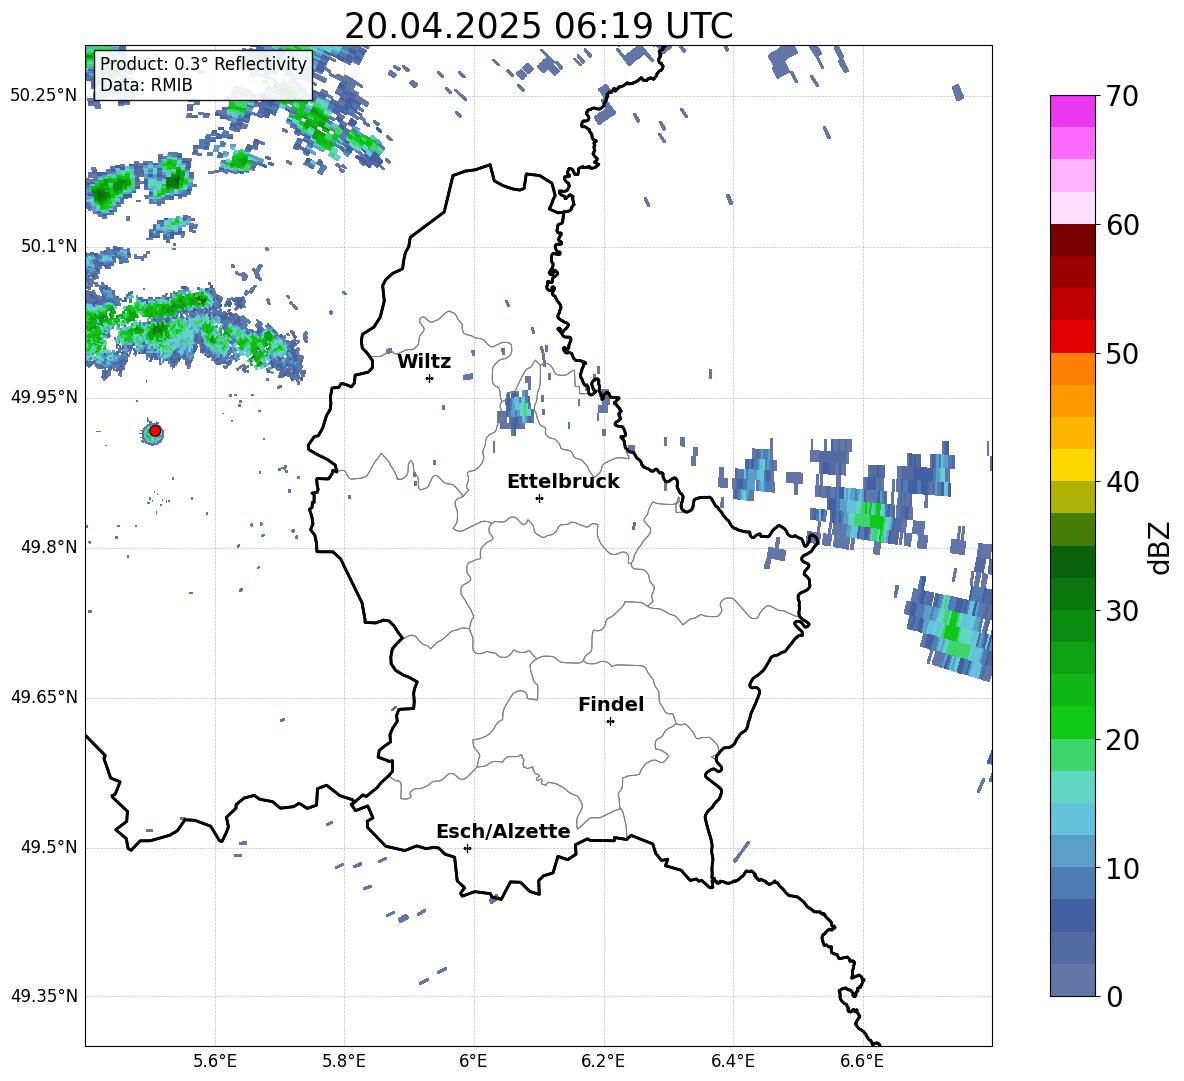The width and height of the screenshot is (1184, 1081).
Task: Click the Esch/Alzette station label
Action: 503,831
